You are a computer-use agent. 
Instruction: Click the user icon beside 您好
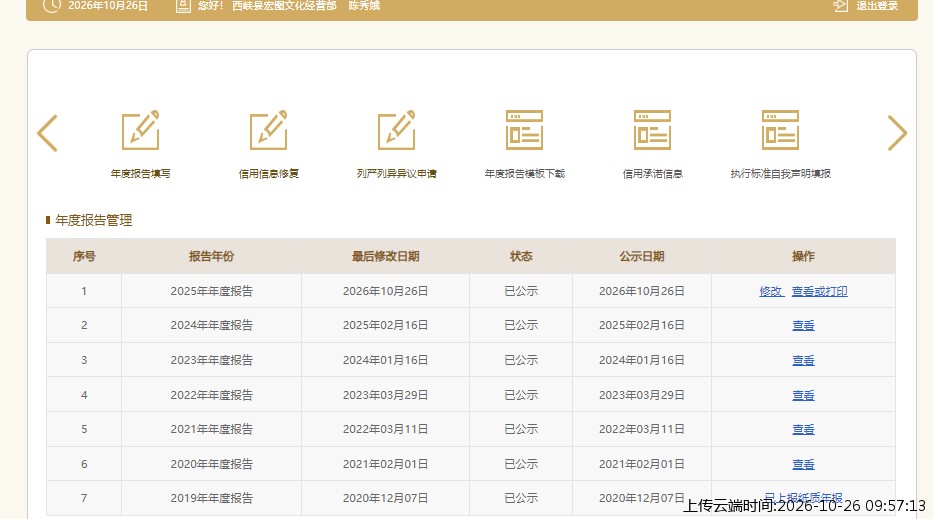tap(183, 5)
